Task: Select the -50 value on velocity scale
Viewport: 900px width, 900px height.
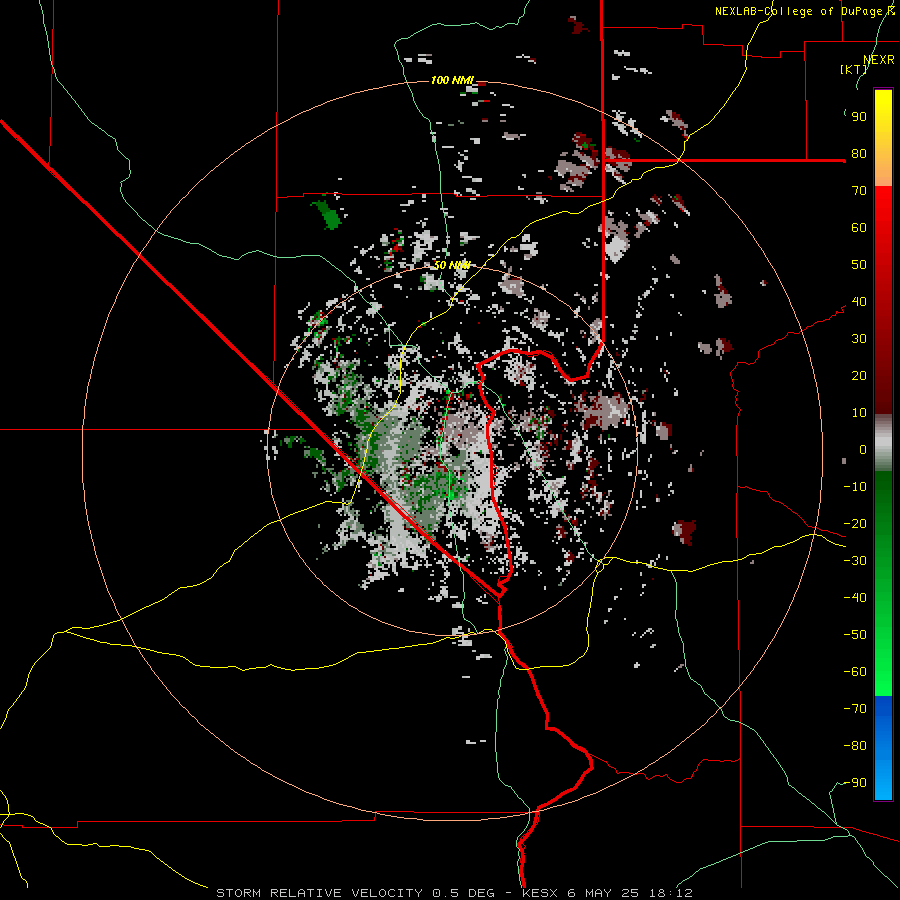Action: click(x=855, y=635)
